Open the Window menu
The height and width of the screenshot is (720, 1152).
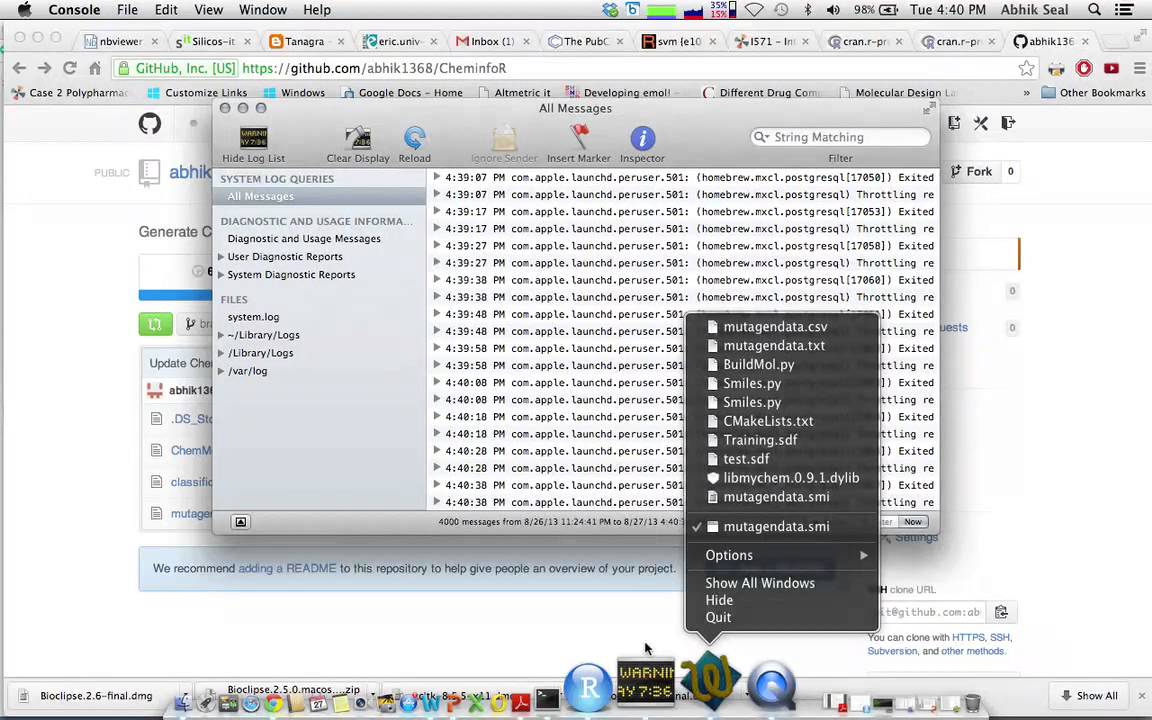263,10
